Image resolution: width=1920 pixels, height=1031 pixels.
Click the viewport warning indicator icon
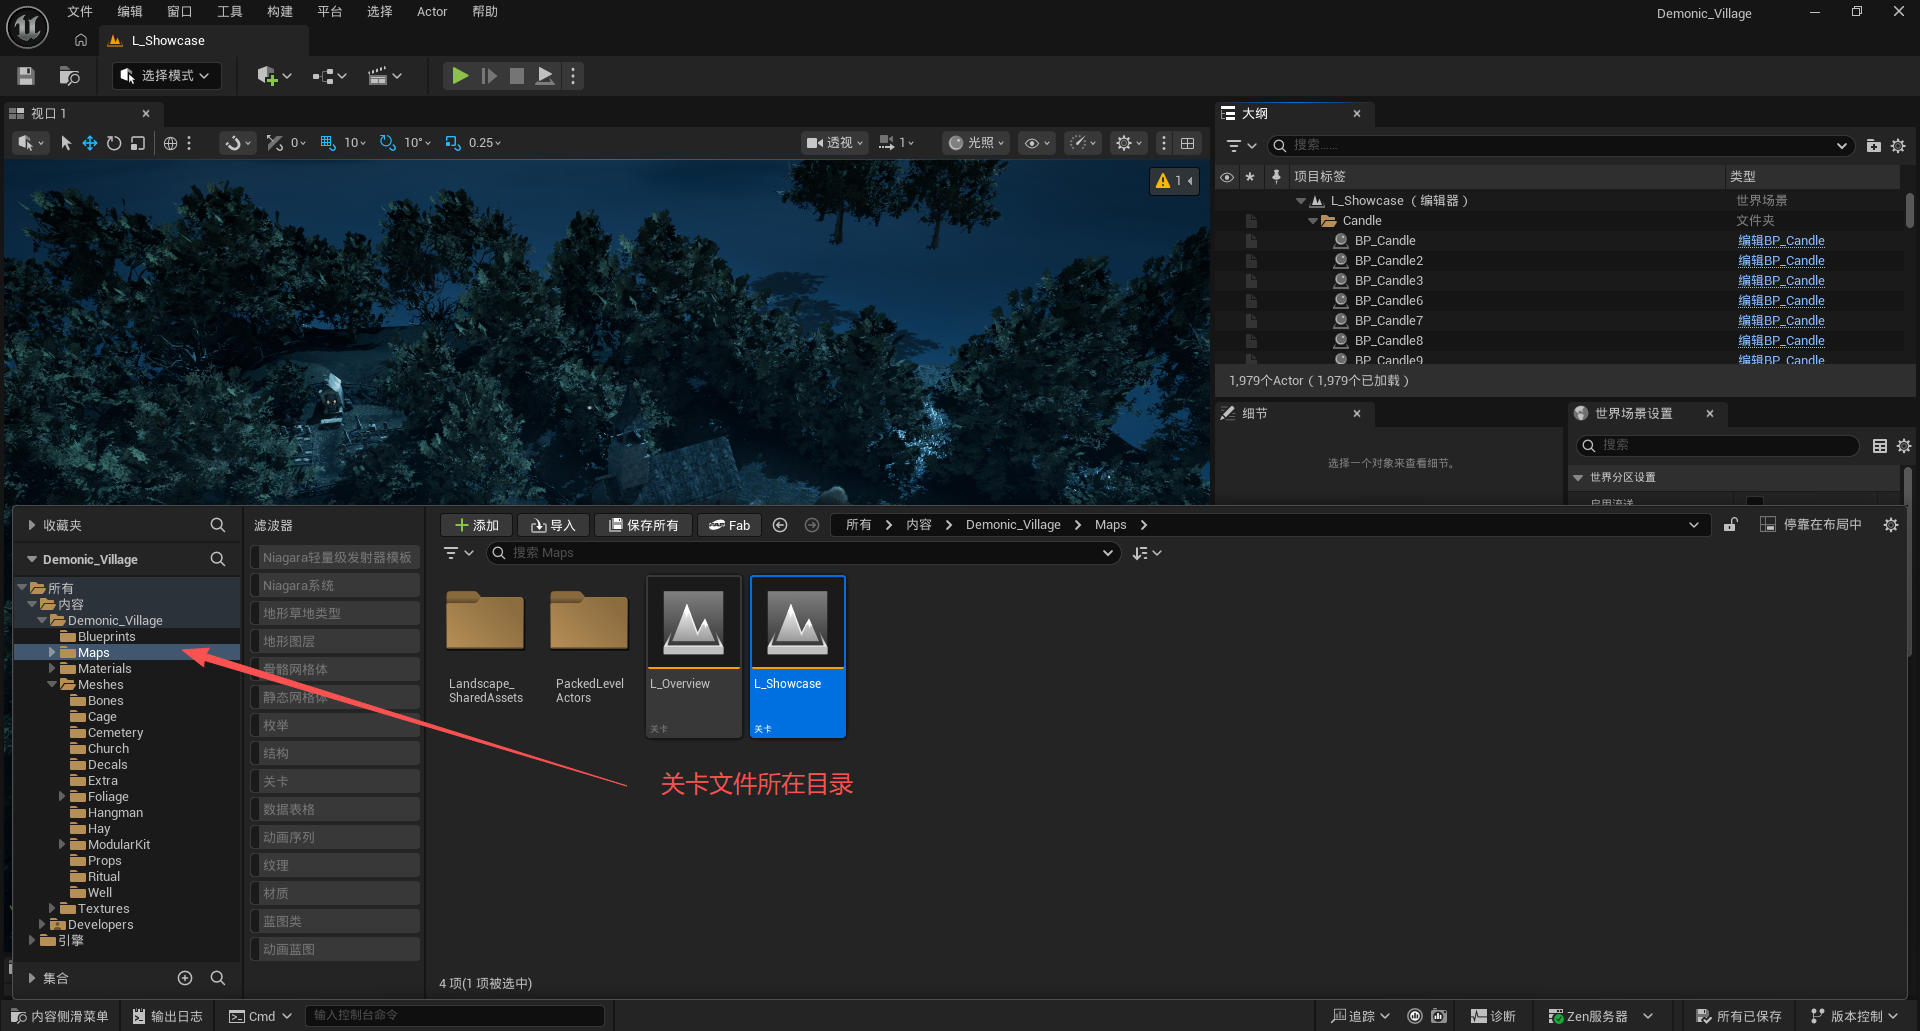point(1174,181)
